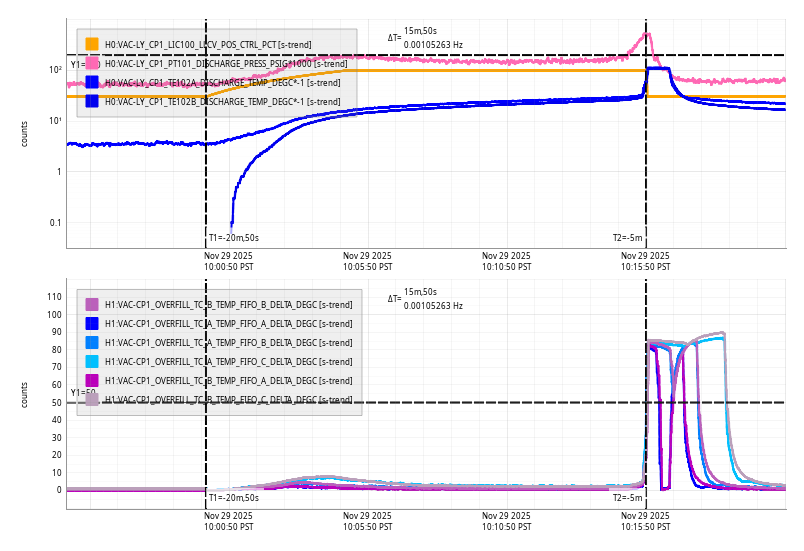The image size is (804, 551).
Task: Click the T2=-5m cursor label in upper plot
Action: (627, 238)
